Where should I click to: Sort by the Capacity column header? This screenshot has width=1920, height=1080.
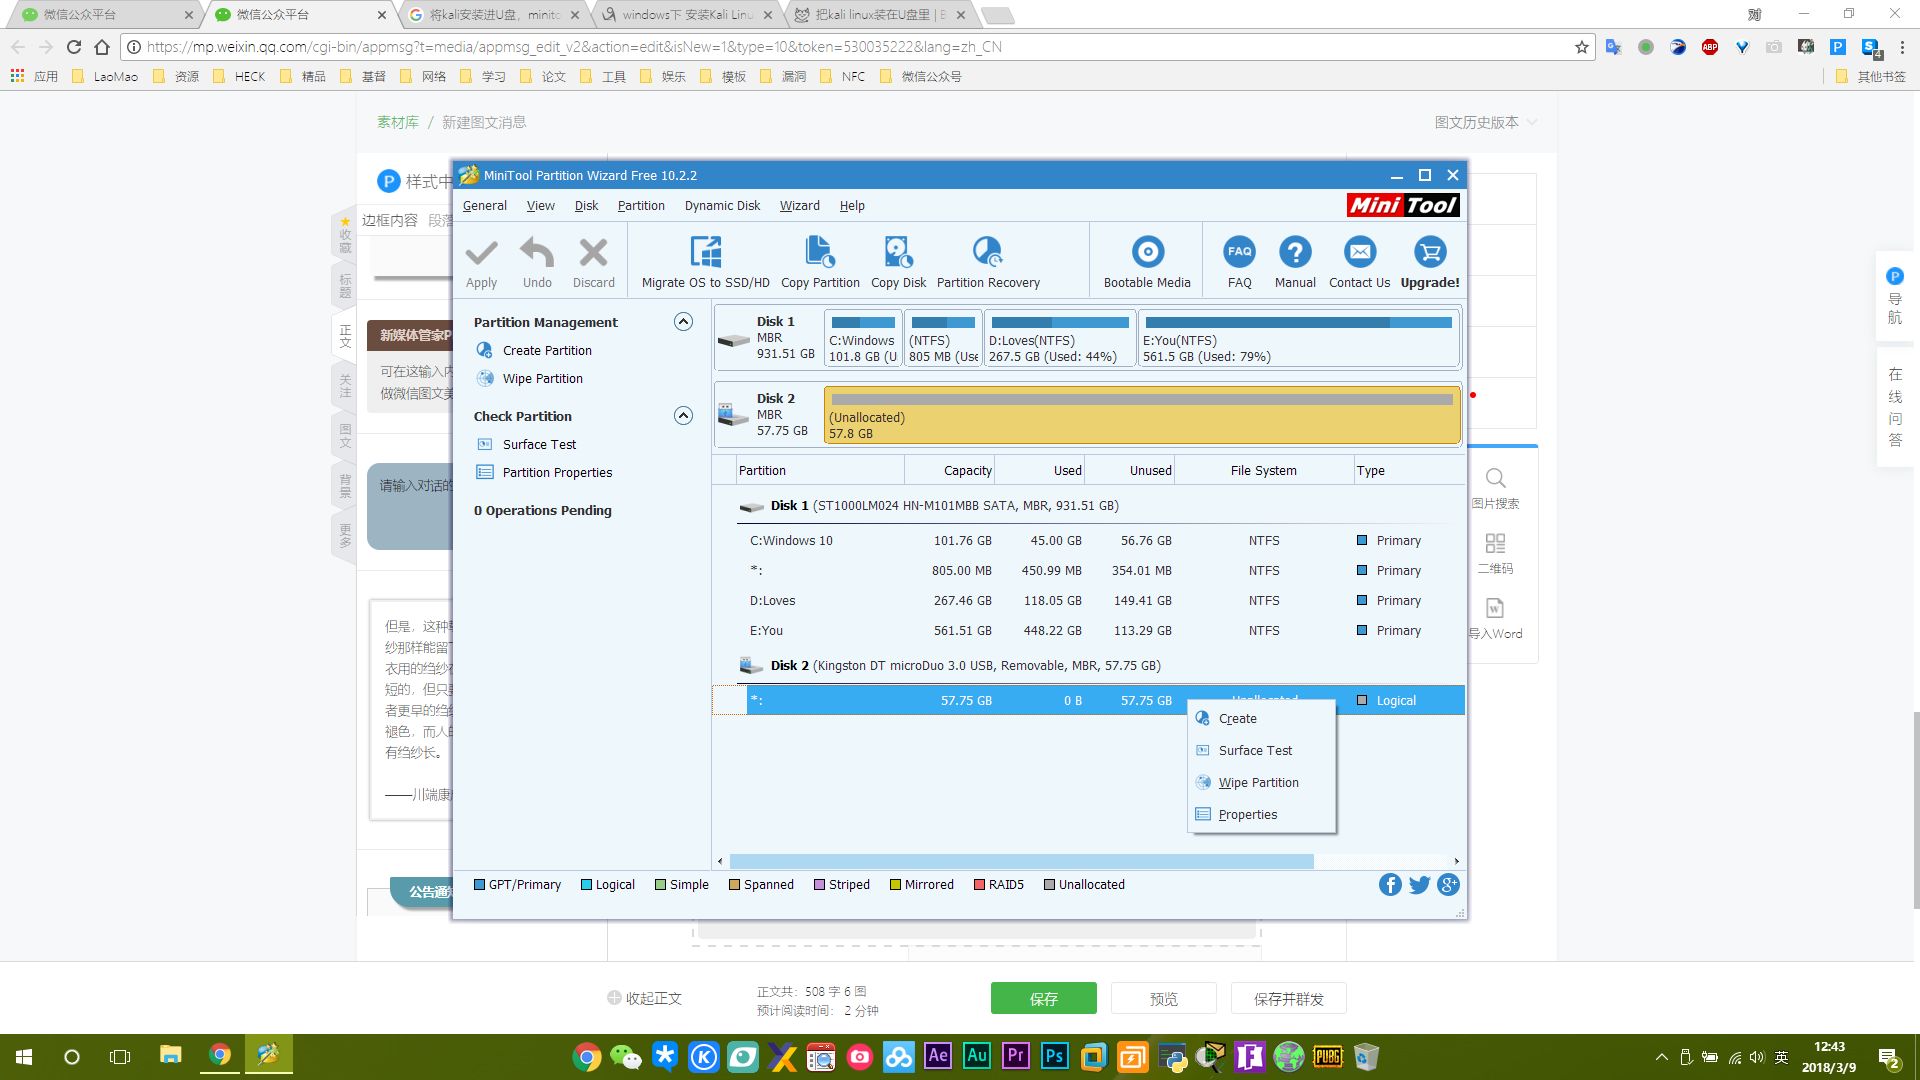tap(949, 470)
